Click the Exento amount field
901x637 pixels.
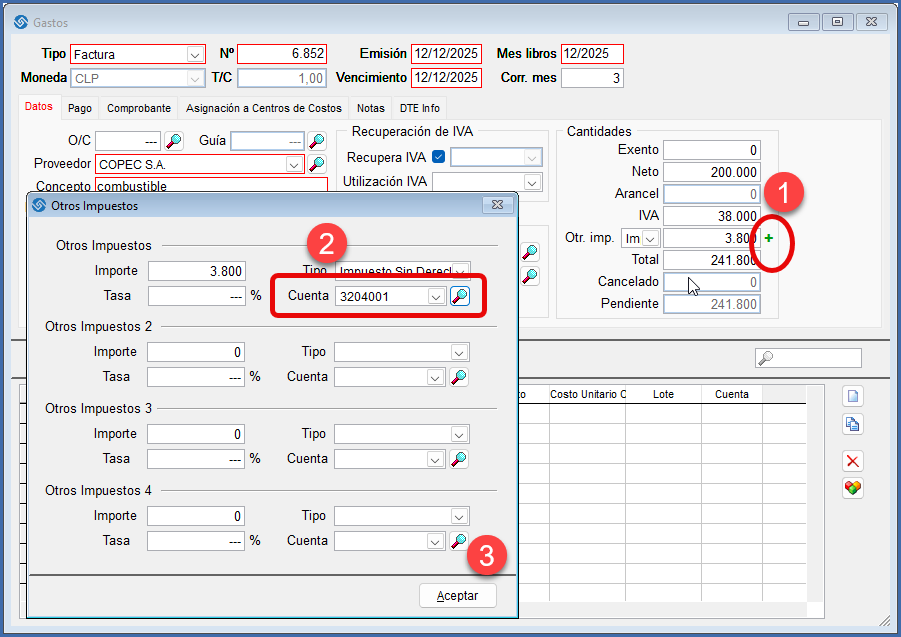pyautogui.click(x=712, y=150)
